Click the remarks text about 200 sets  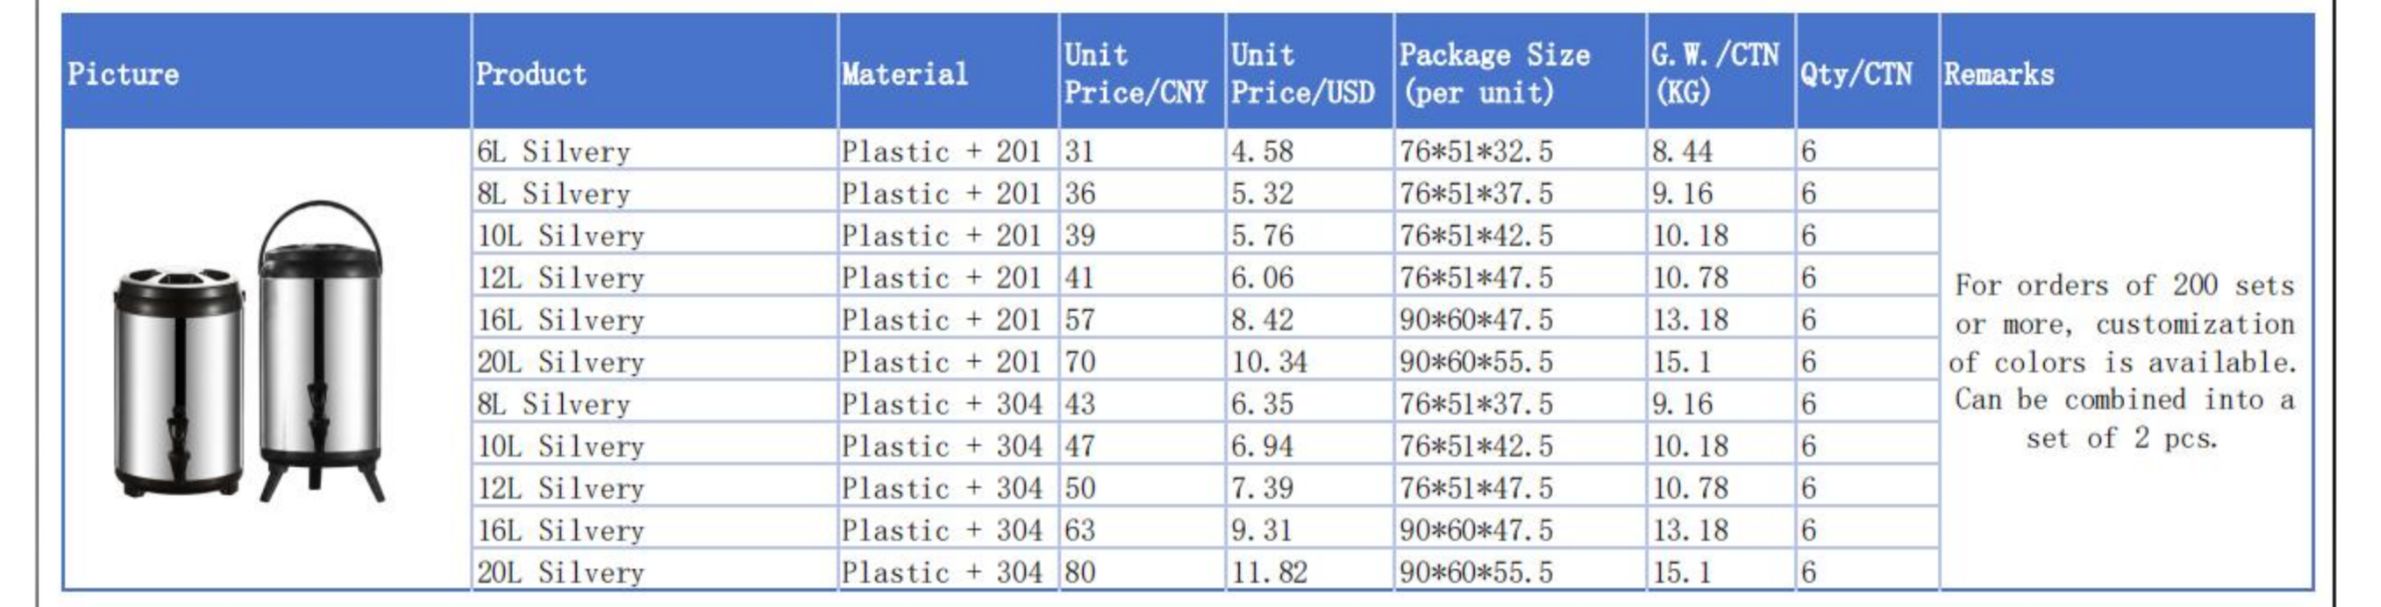pyautogui.click(x=2123, y=361)
